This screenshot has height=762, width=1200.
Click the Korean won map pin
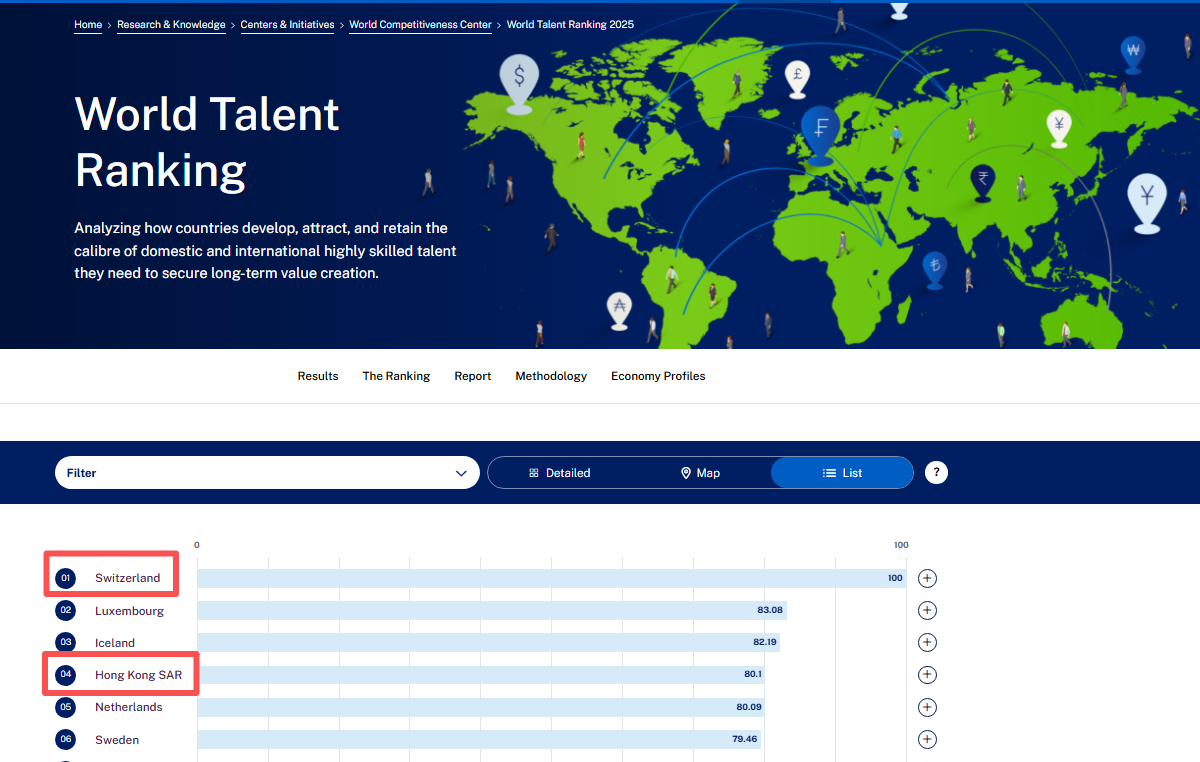coord(1132,51)
